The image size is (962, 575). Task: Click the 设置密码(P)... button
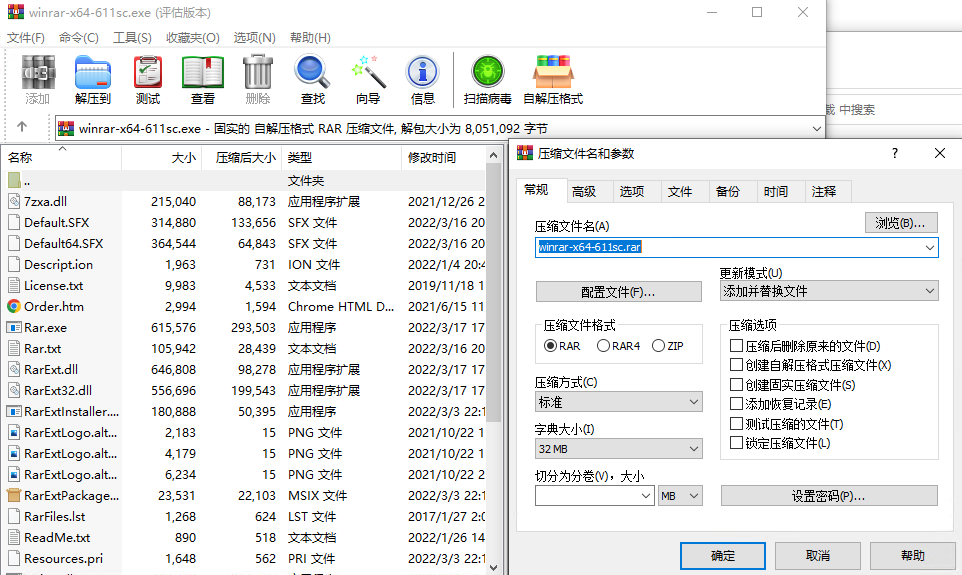click(x=829, y=496)
